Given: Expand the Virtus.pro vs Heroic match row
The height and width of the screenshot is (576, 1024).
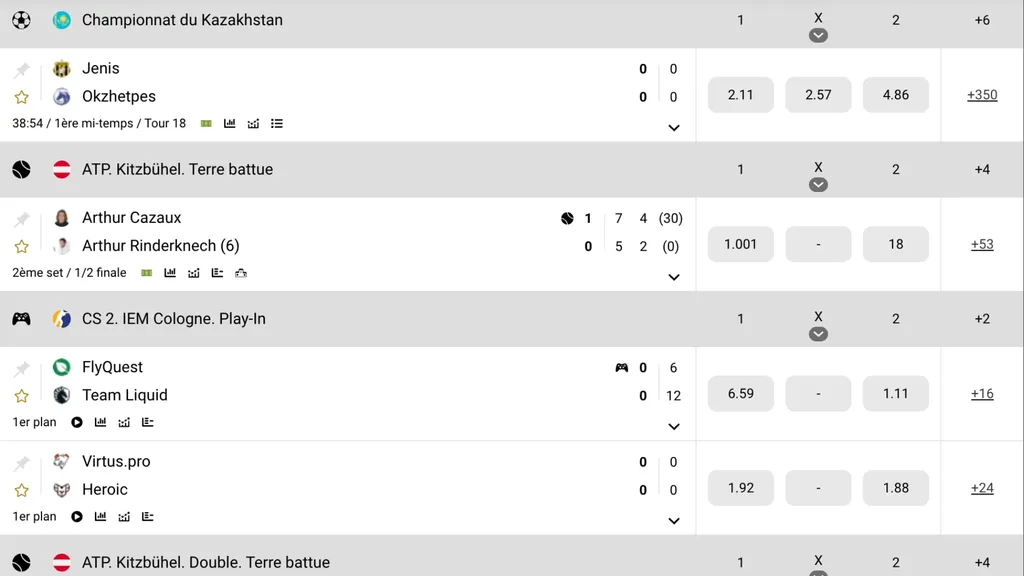Looking at the screenshot, I should (x=674, y=520).
